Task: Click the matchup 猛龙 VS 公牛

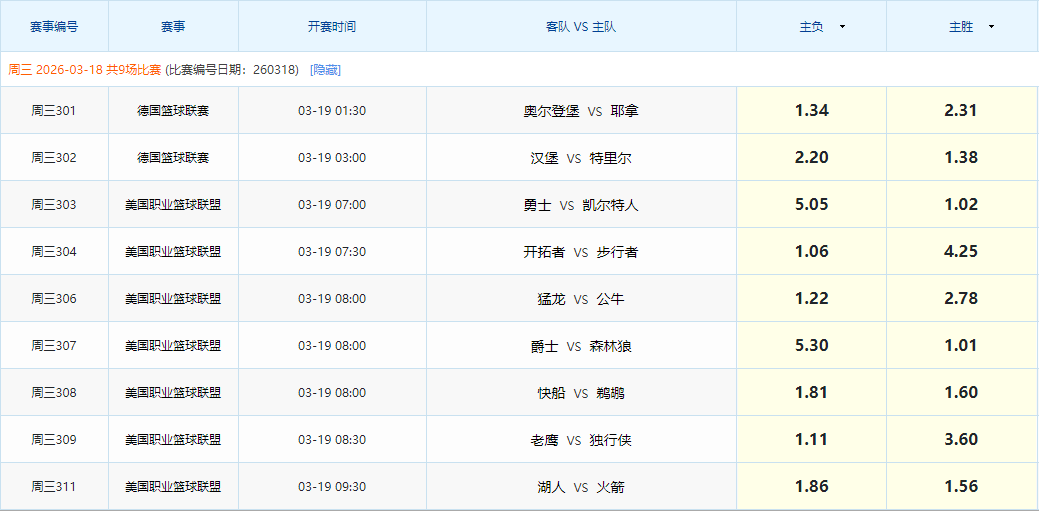Action: pos(581,299)
